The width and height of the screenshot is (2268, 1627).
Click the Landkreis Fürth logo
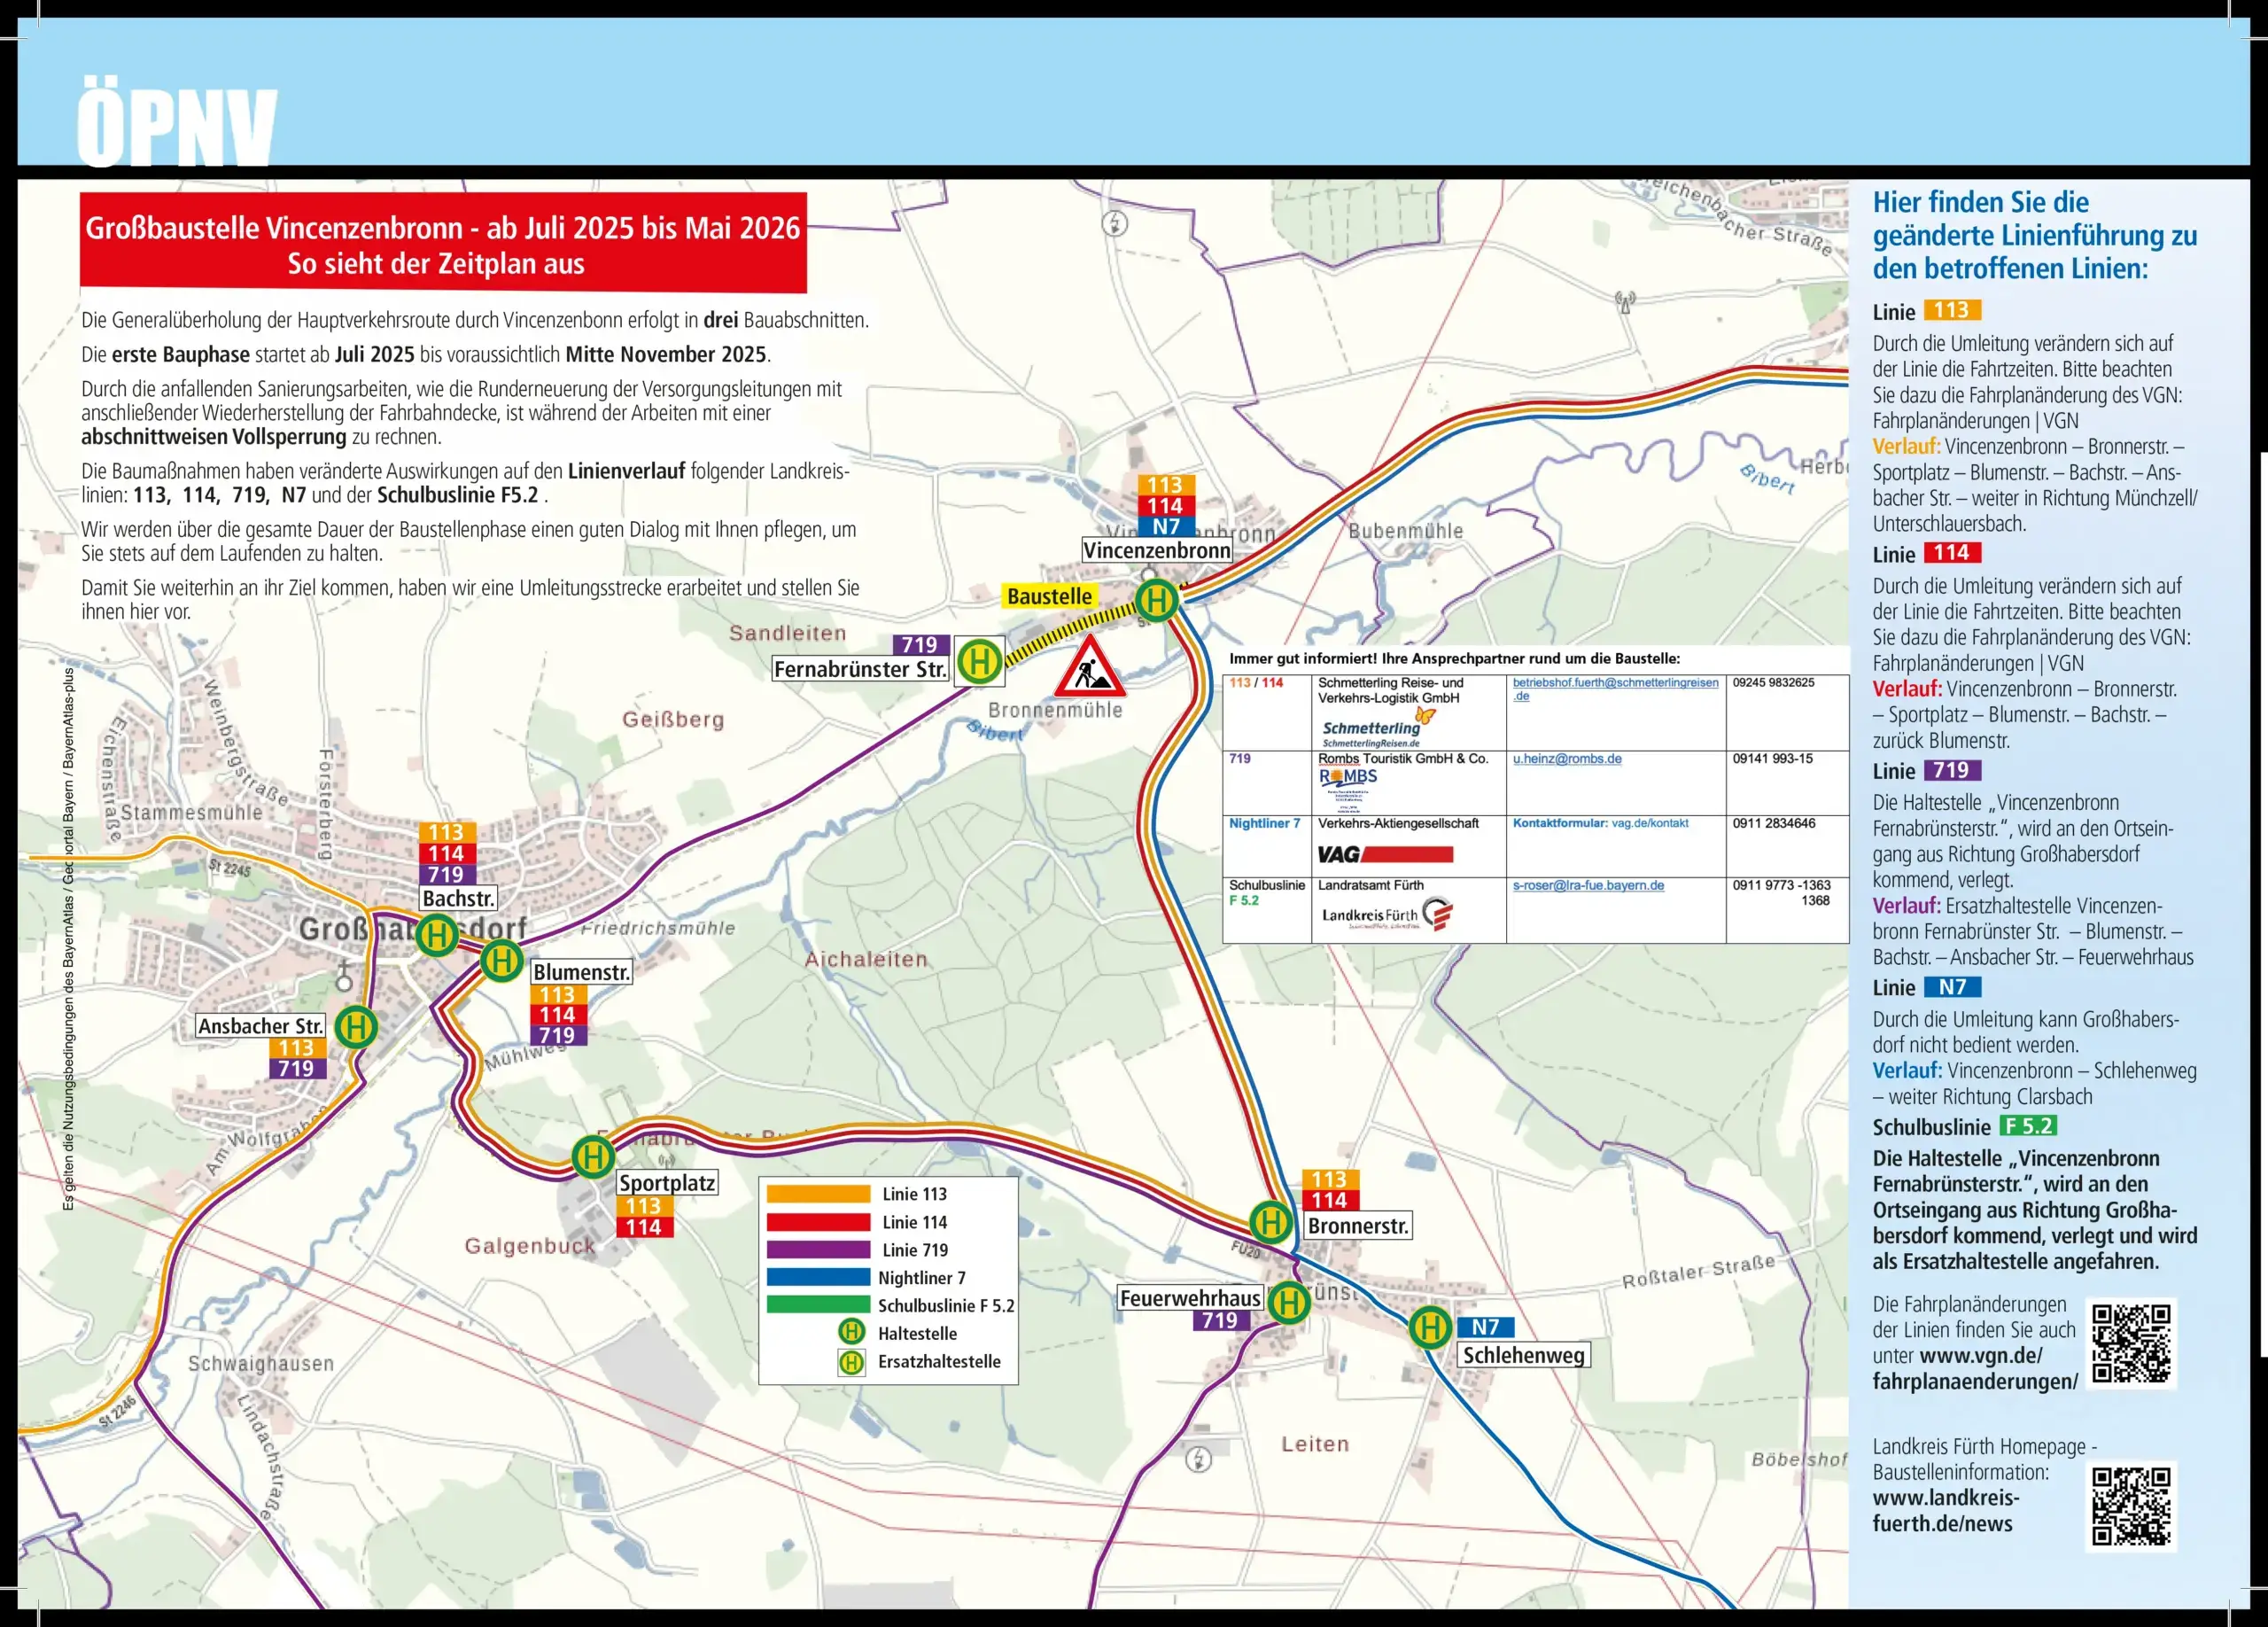pyautogui.click(x=1387, y=914)
